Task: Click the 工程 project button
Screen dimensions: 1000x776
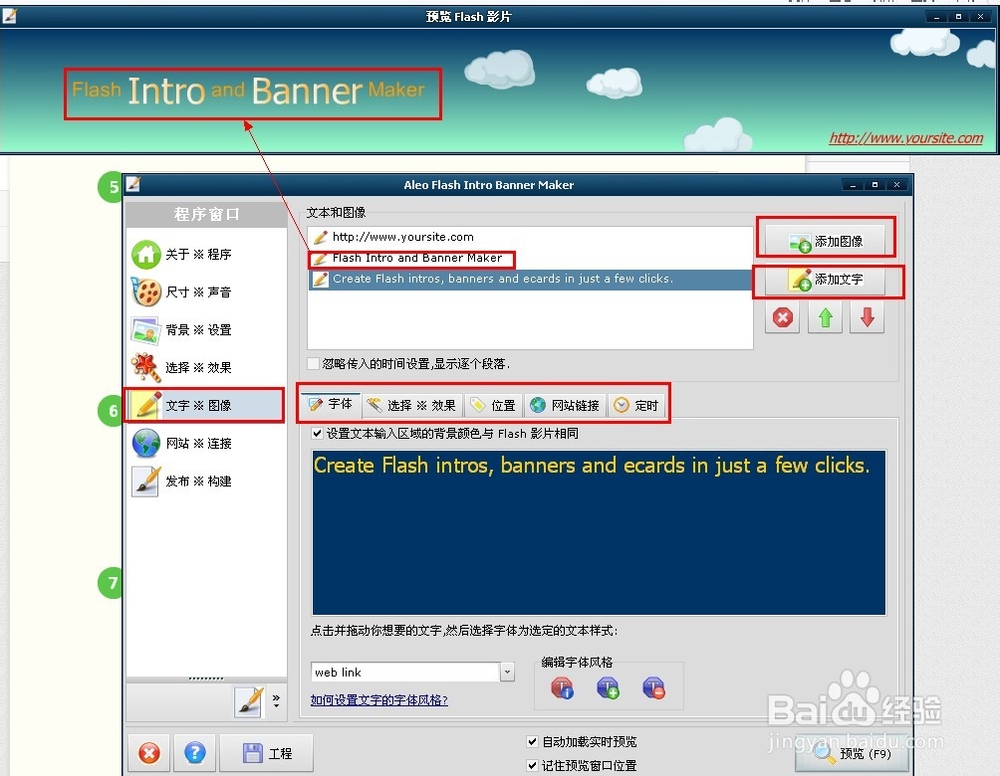Action: click(267, 754)
